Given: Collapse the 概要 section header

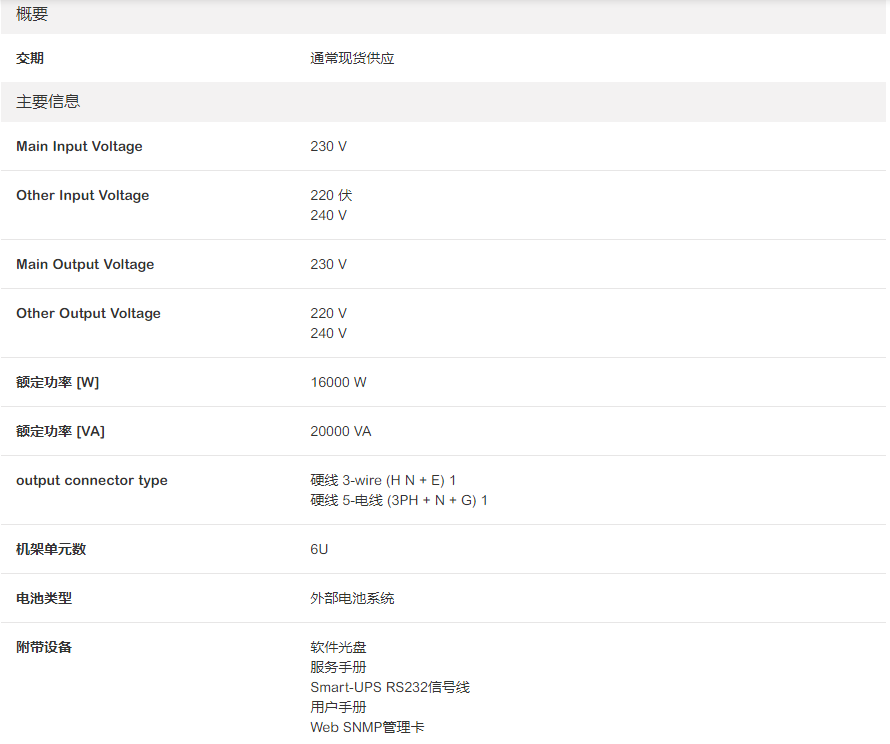Looking at the screenshot, I should (32, 15).
